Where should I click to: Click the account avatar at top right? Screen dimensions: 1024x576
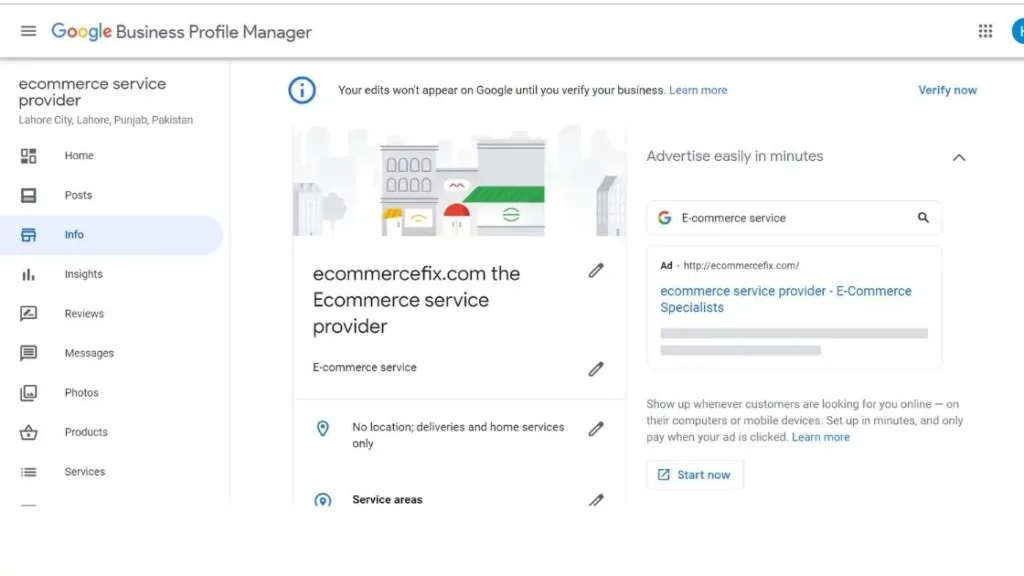1017,31
